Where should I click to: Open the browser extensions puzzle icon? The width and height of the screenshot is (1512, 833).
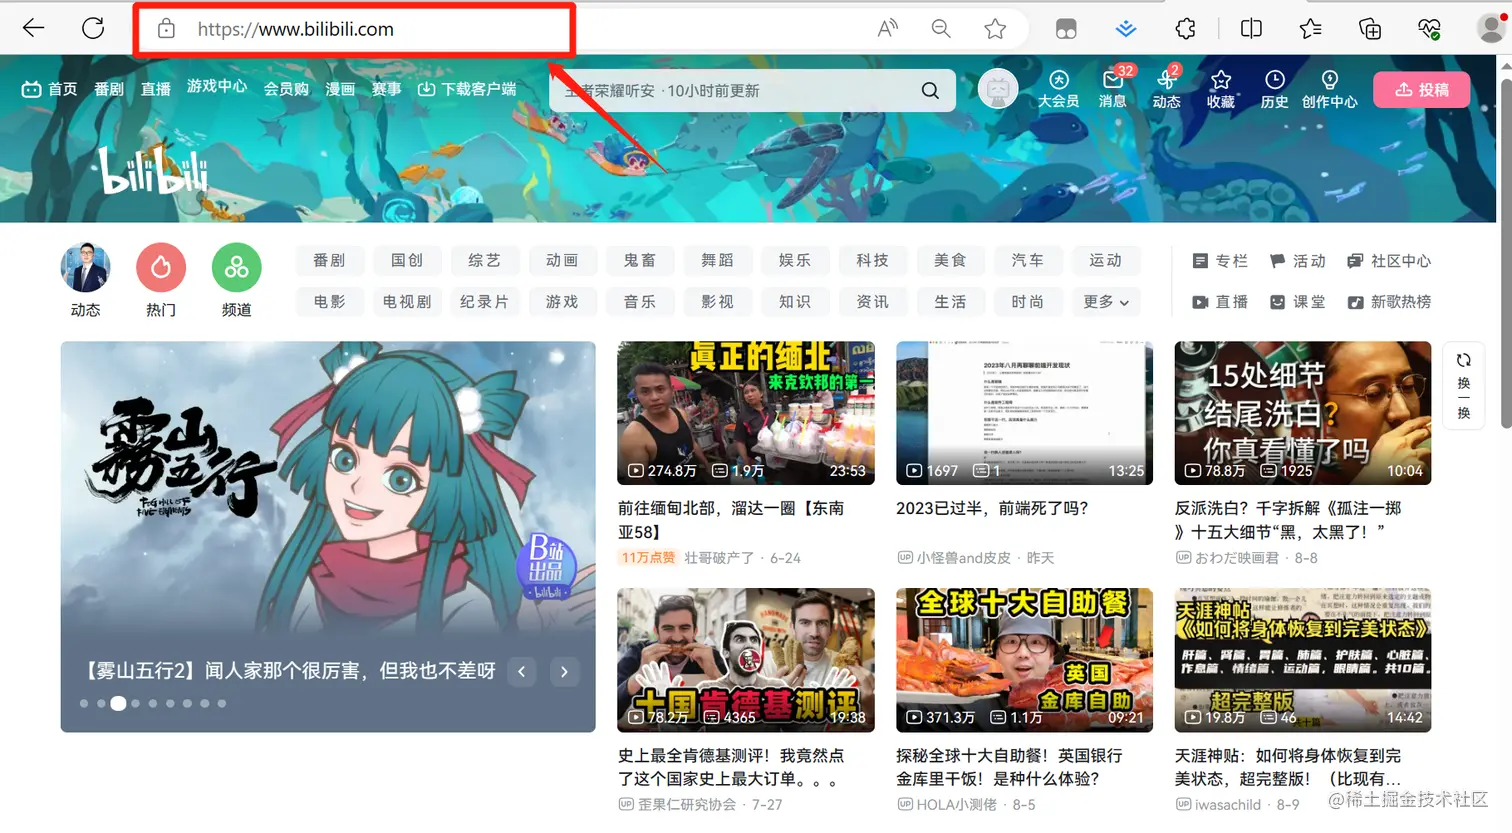[x=1185, y=29]
